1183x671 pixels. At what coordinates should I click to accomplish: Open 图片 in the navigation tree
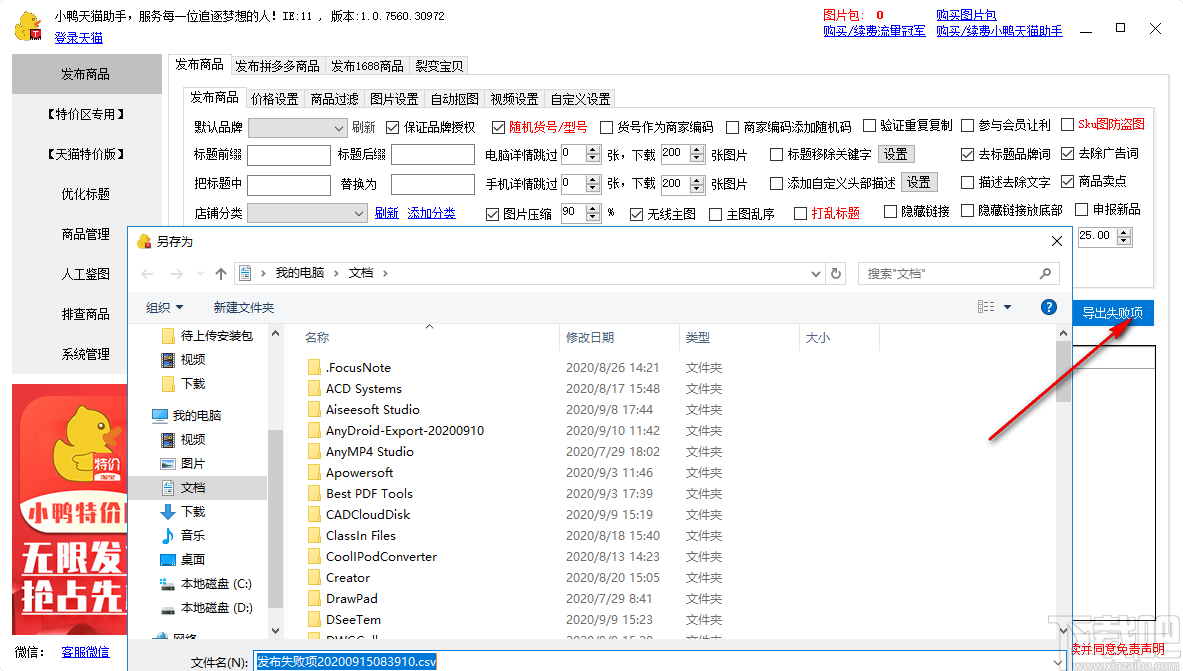[x=193, y=463]
